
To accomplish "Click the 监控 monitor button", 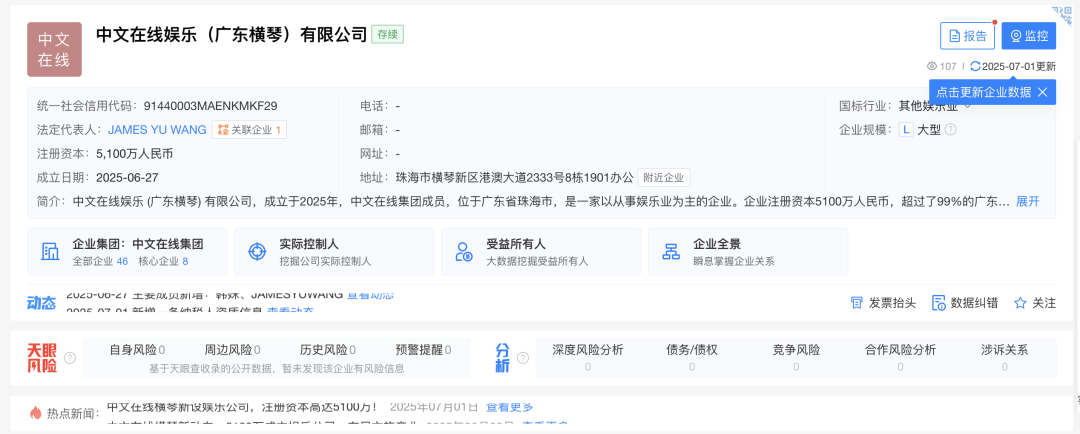I will [1028, 36].
